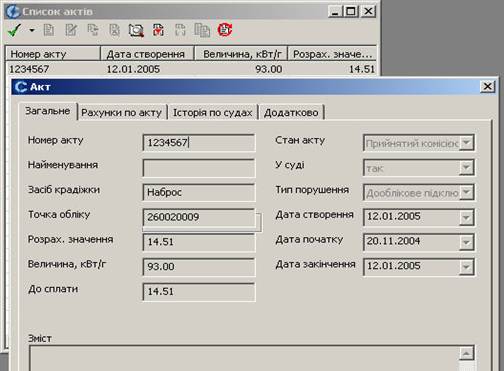Click the greyed edit document pencil icon
This screenshot has width=504, height=371.
(71, 30)
